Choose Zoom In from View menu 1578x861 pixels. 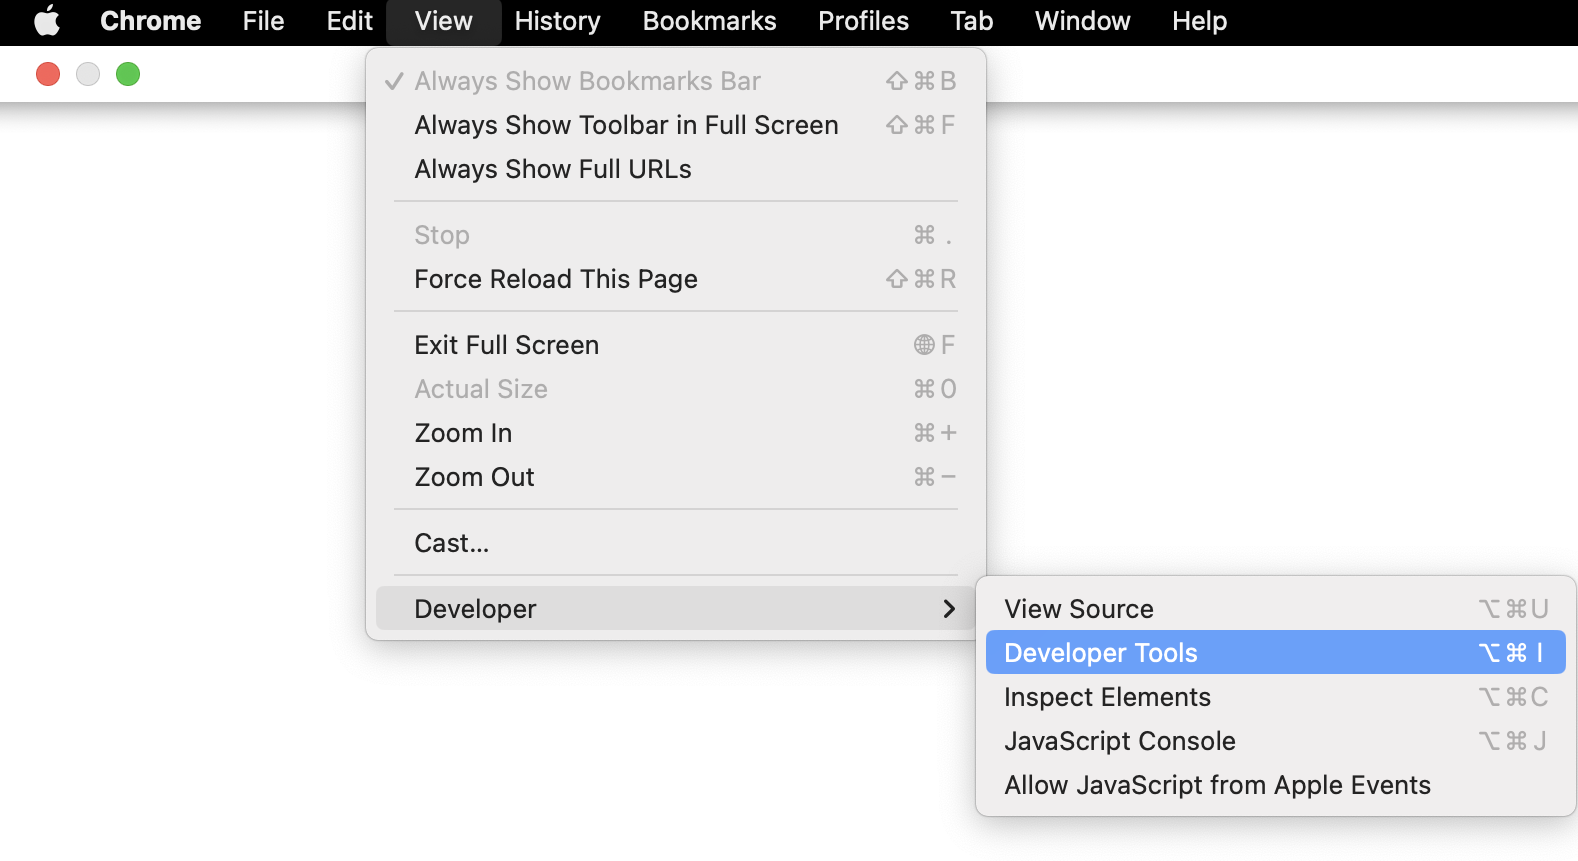pyautogui.click(x=675, y=433)
